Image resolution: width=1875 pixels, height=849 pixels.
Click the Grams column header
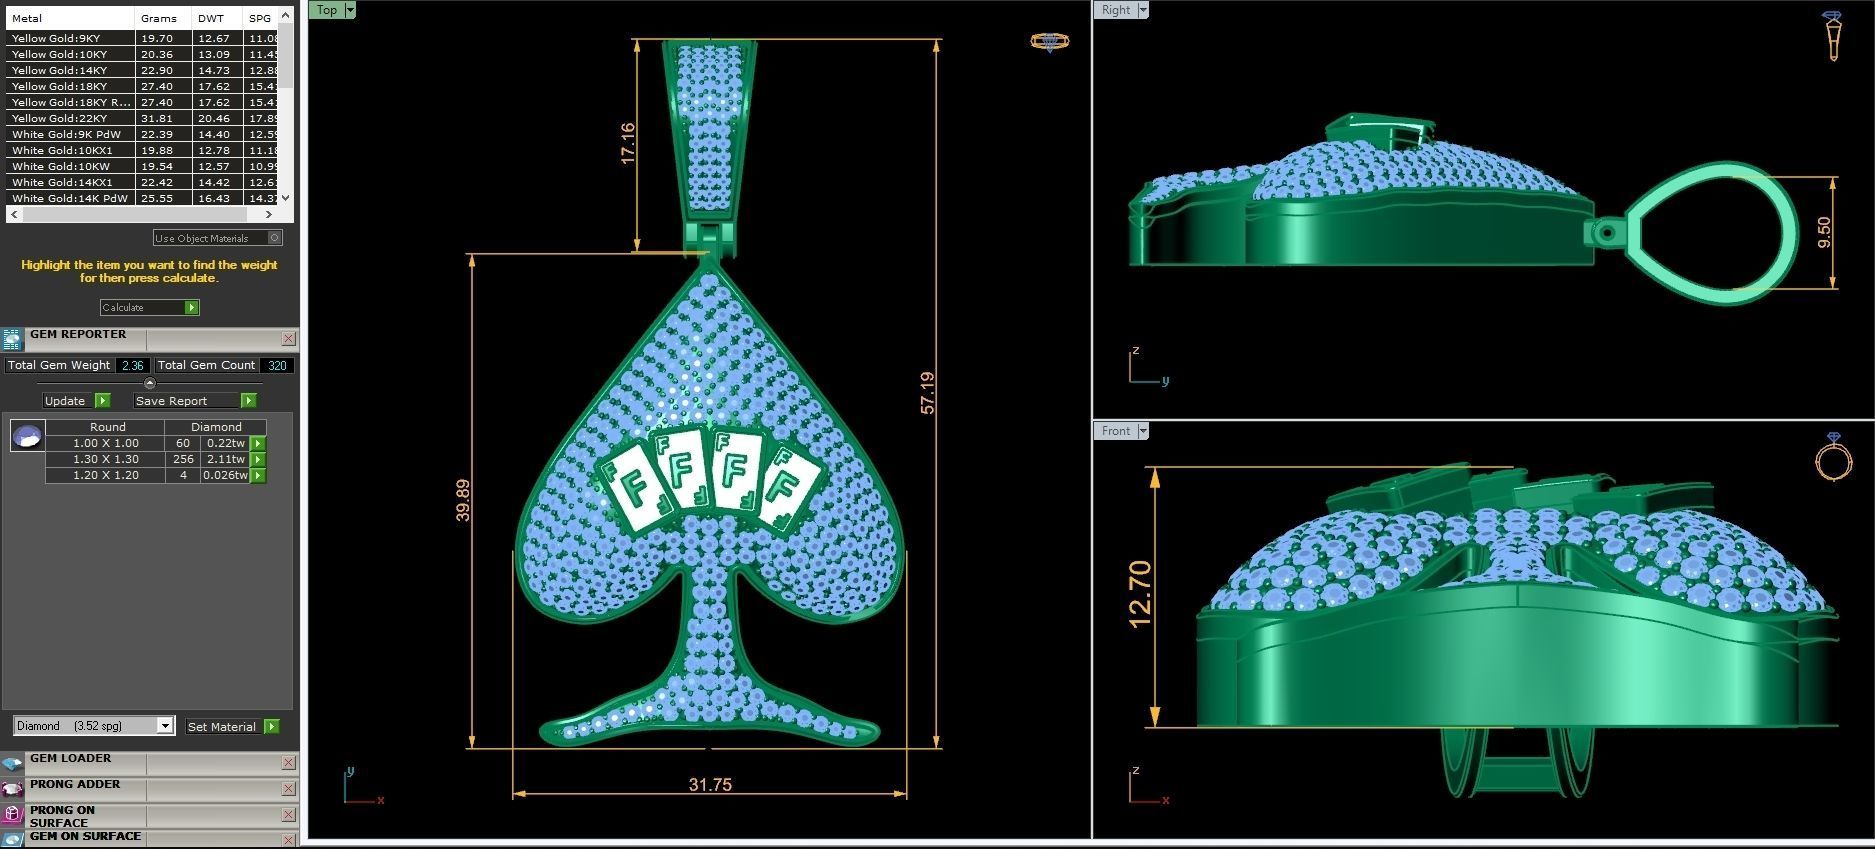[x=163, y=18]
